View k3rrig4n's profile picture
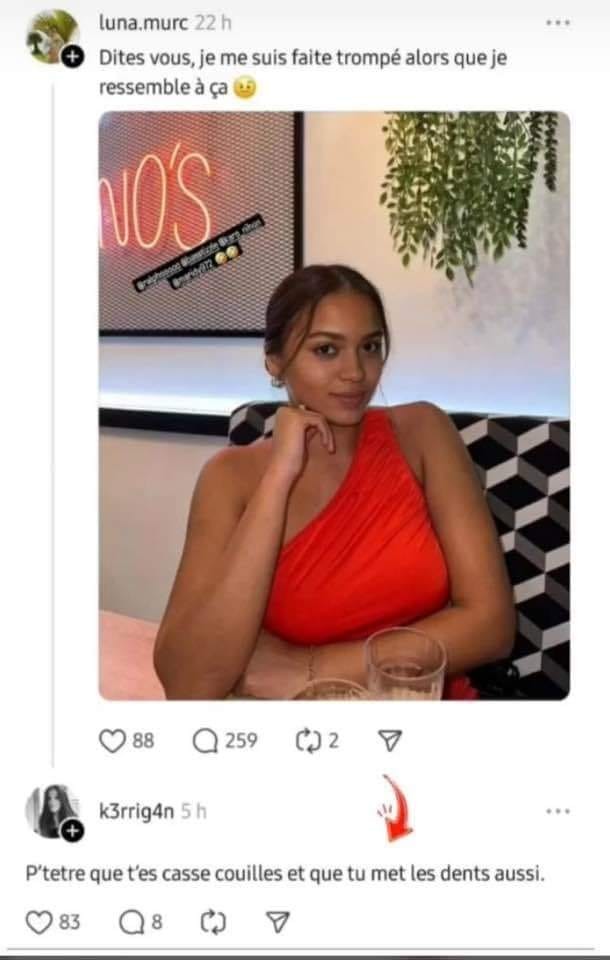This screenshot has width=610, height=960. [53, 811]
